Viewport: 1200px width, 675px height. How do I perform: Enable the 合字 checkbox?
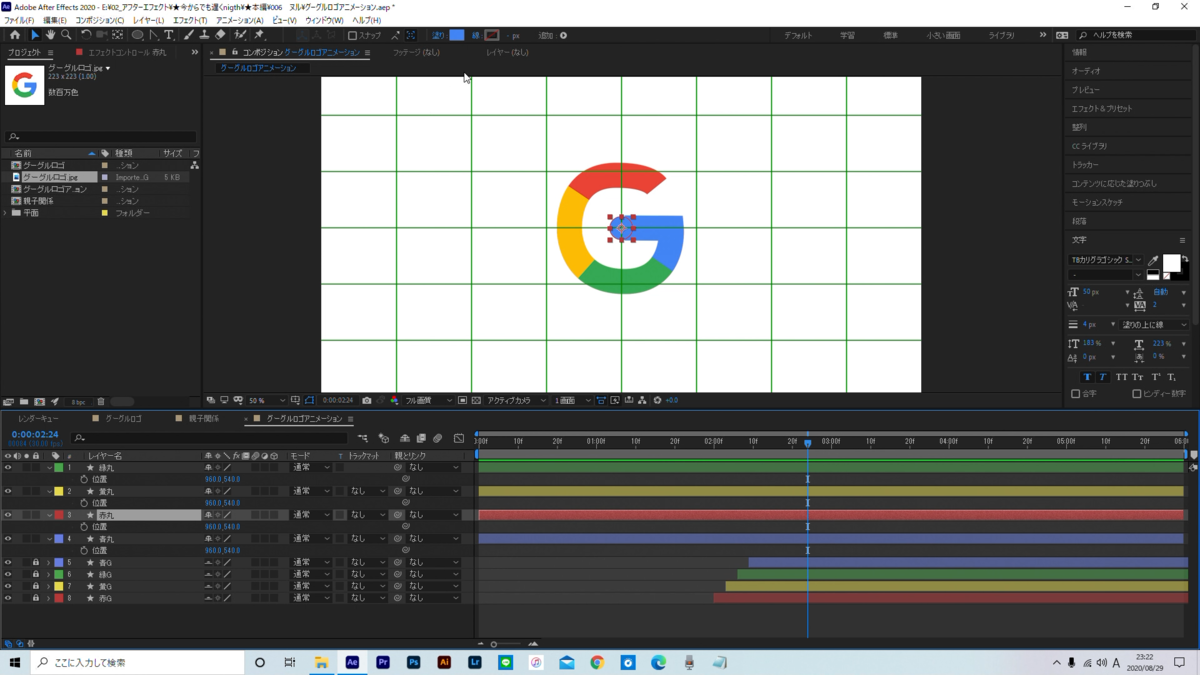click(1076, 394)
